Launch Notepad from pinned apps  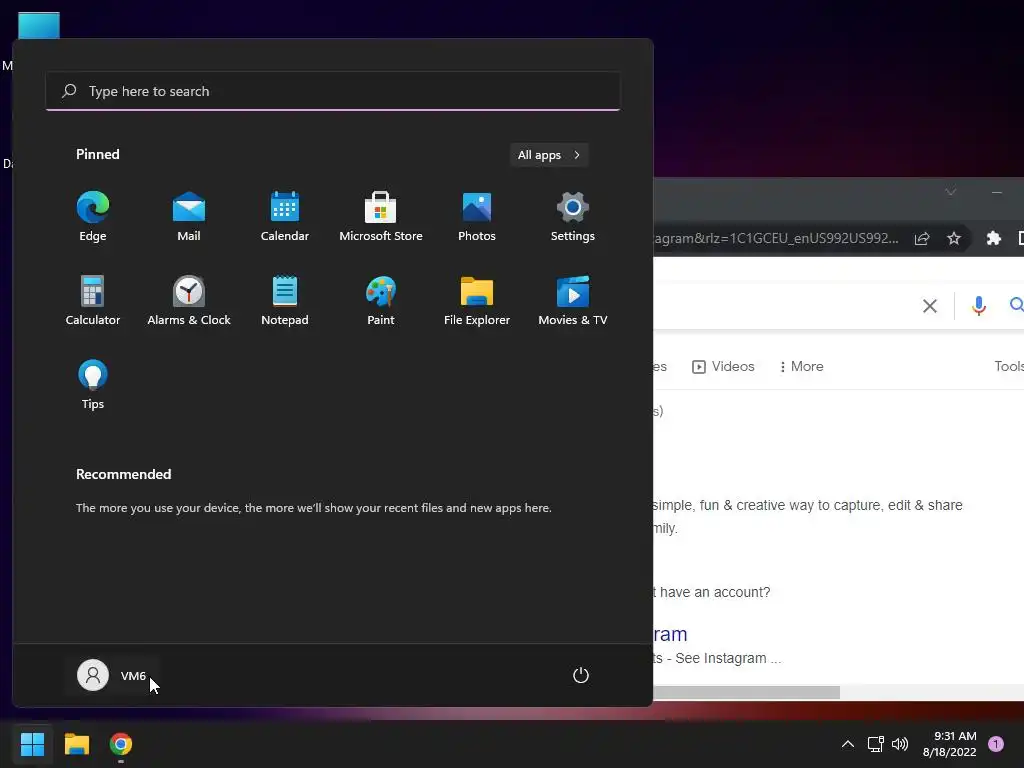285,300
